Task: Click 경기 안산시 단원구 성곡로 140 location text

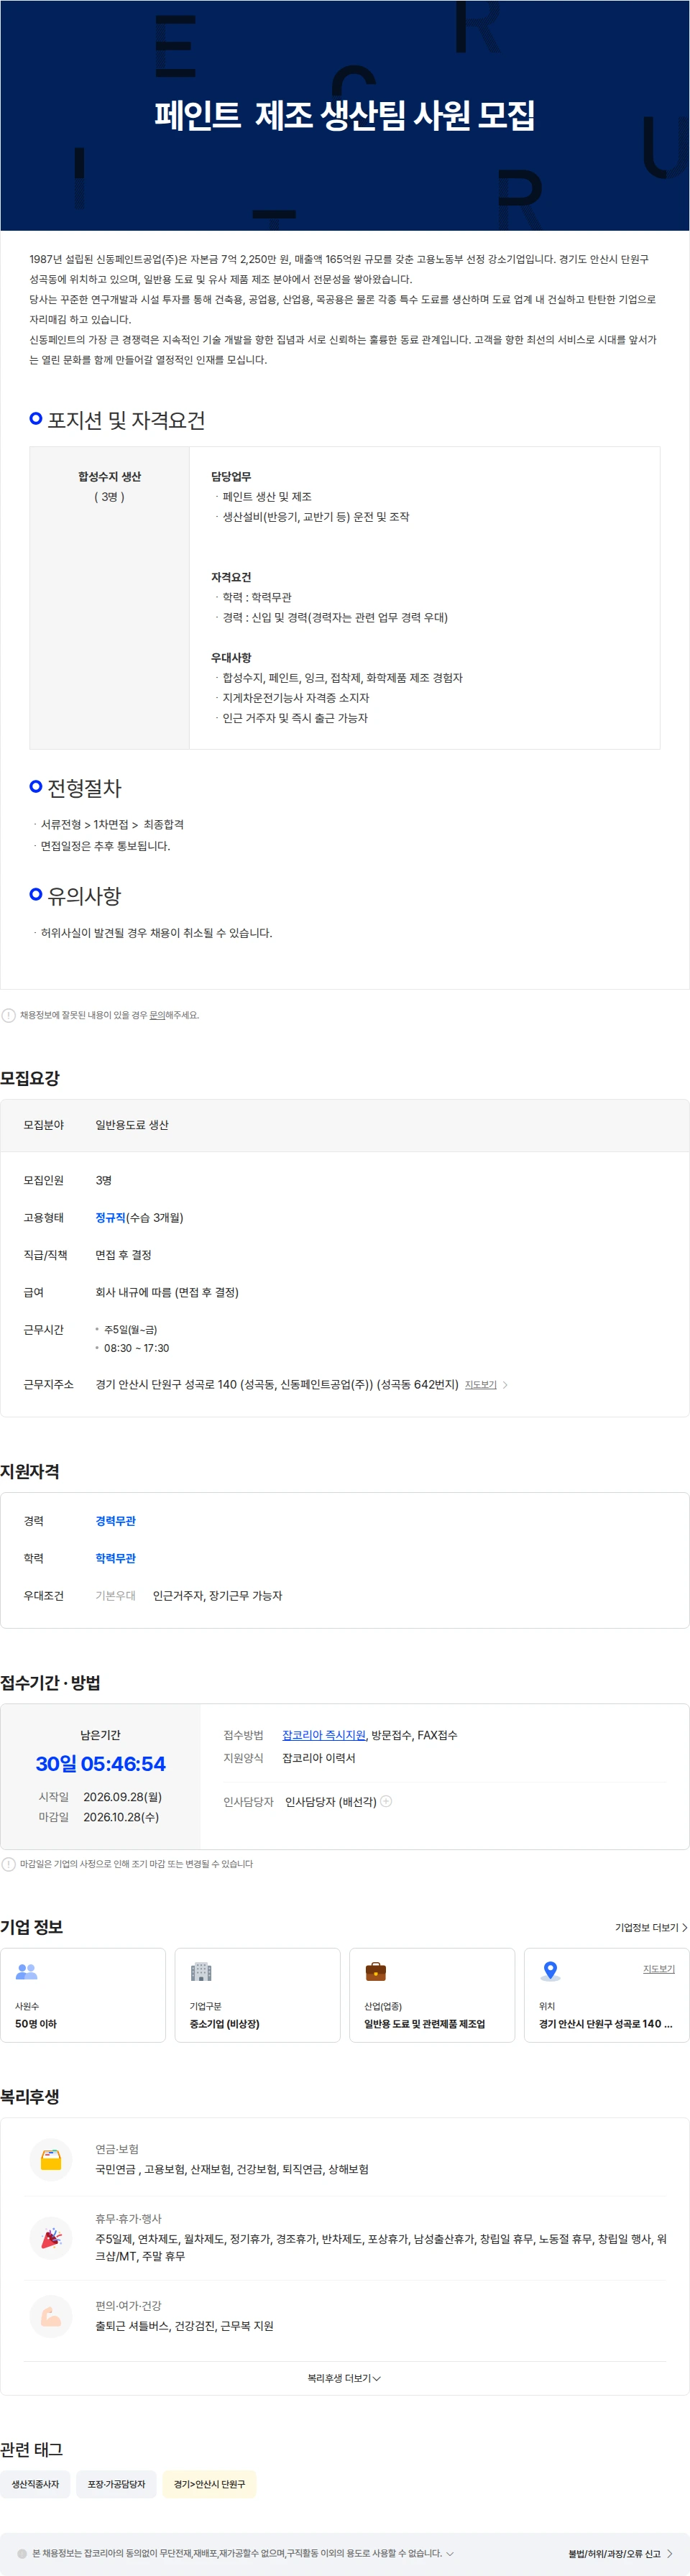Action: (x=605, y=2024)
